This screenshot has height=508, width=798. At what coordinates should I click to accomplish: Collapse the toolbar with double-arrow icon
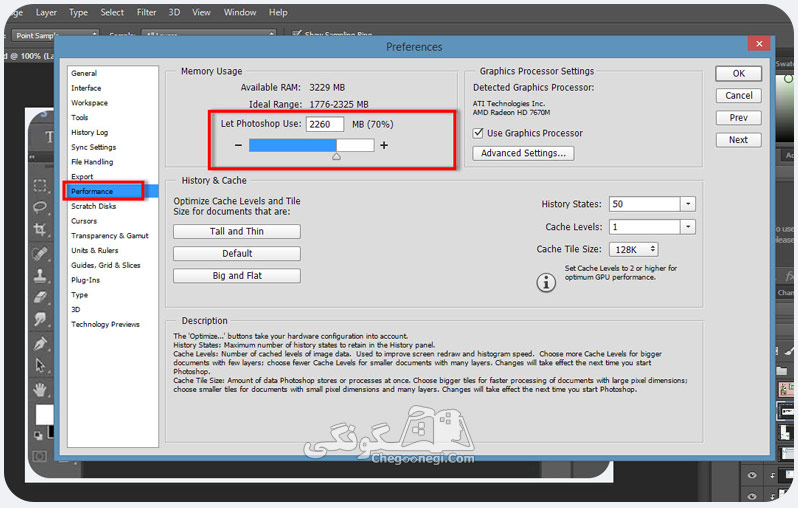pos(32,157)
